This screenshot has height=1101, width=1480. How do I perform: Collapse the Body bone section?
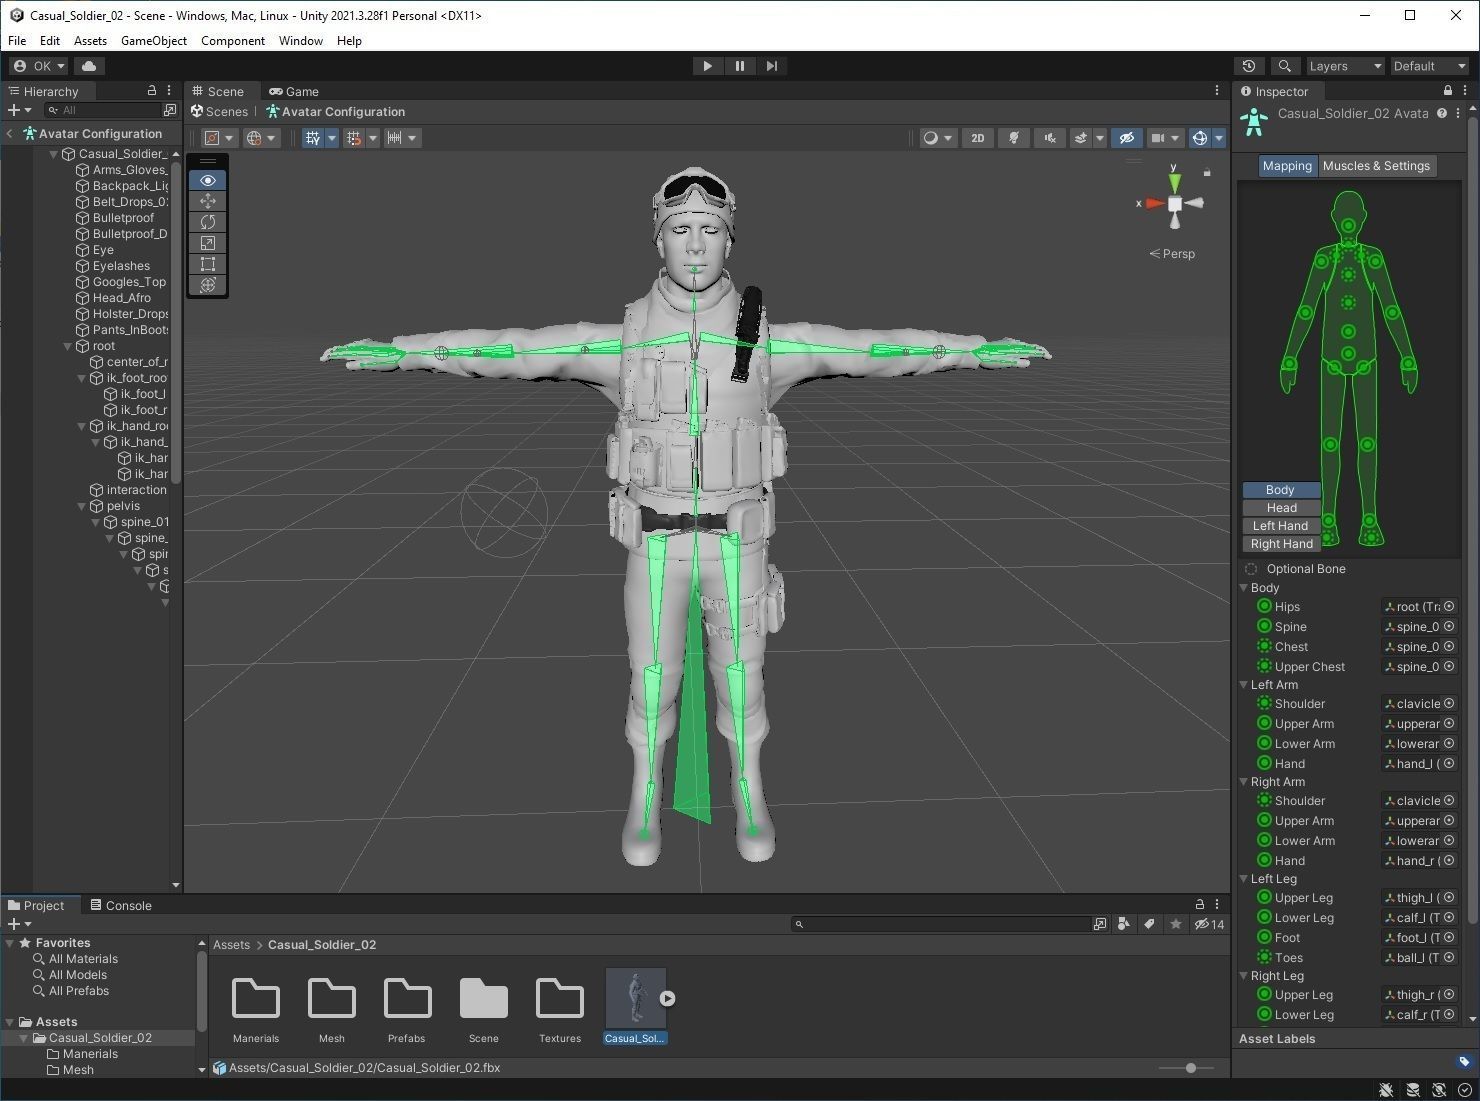(x=1244, y=588)
